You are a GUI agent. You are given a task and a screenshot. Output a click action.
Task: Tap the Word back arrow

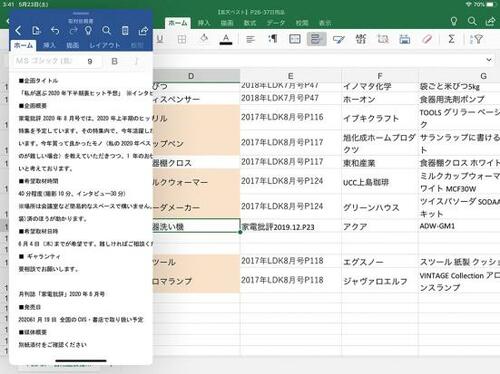[18, 31]
